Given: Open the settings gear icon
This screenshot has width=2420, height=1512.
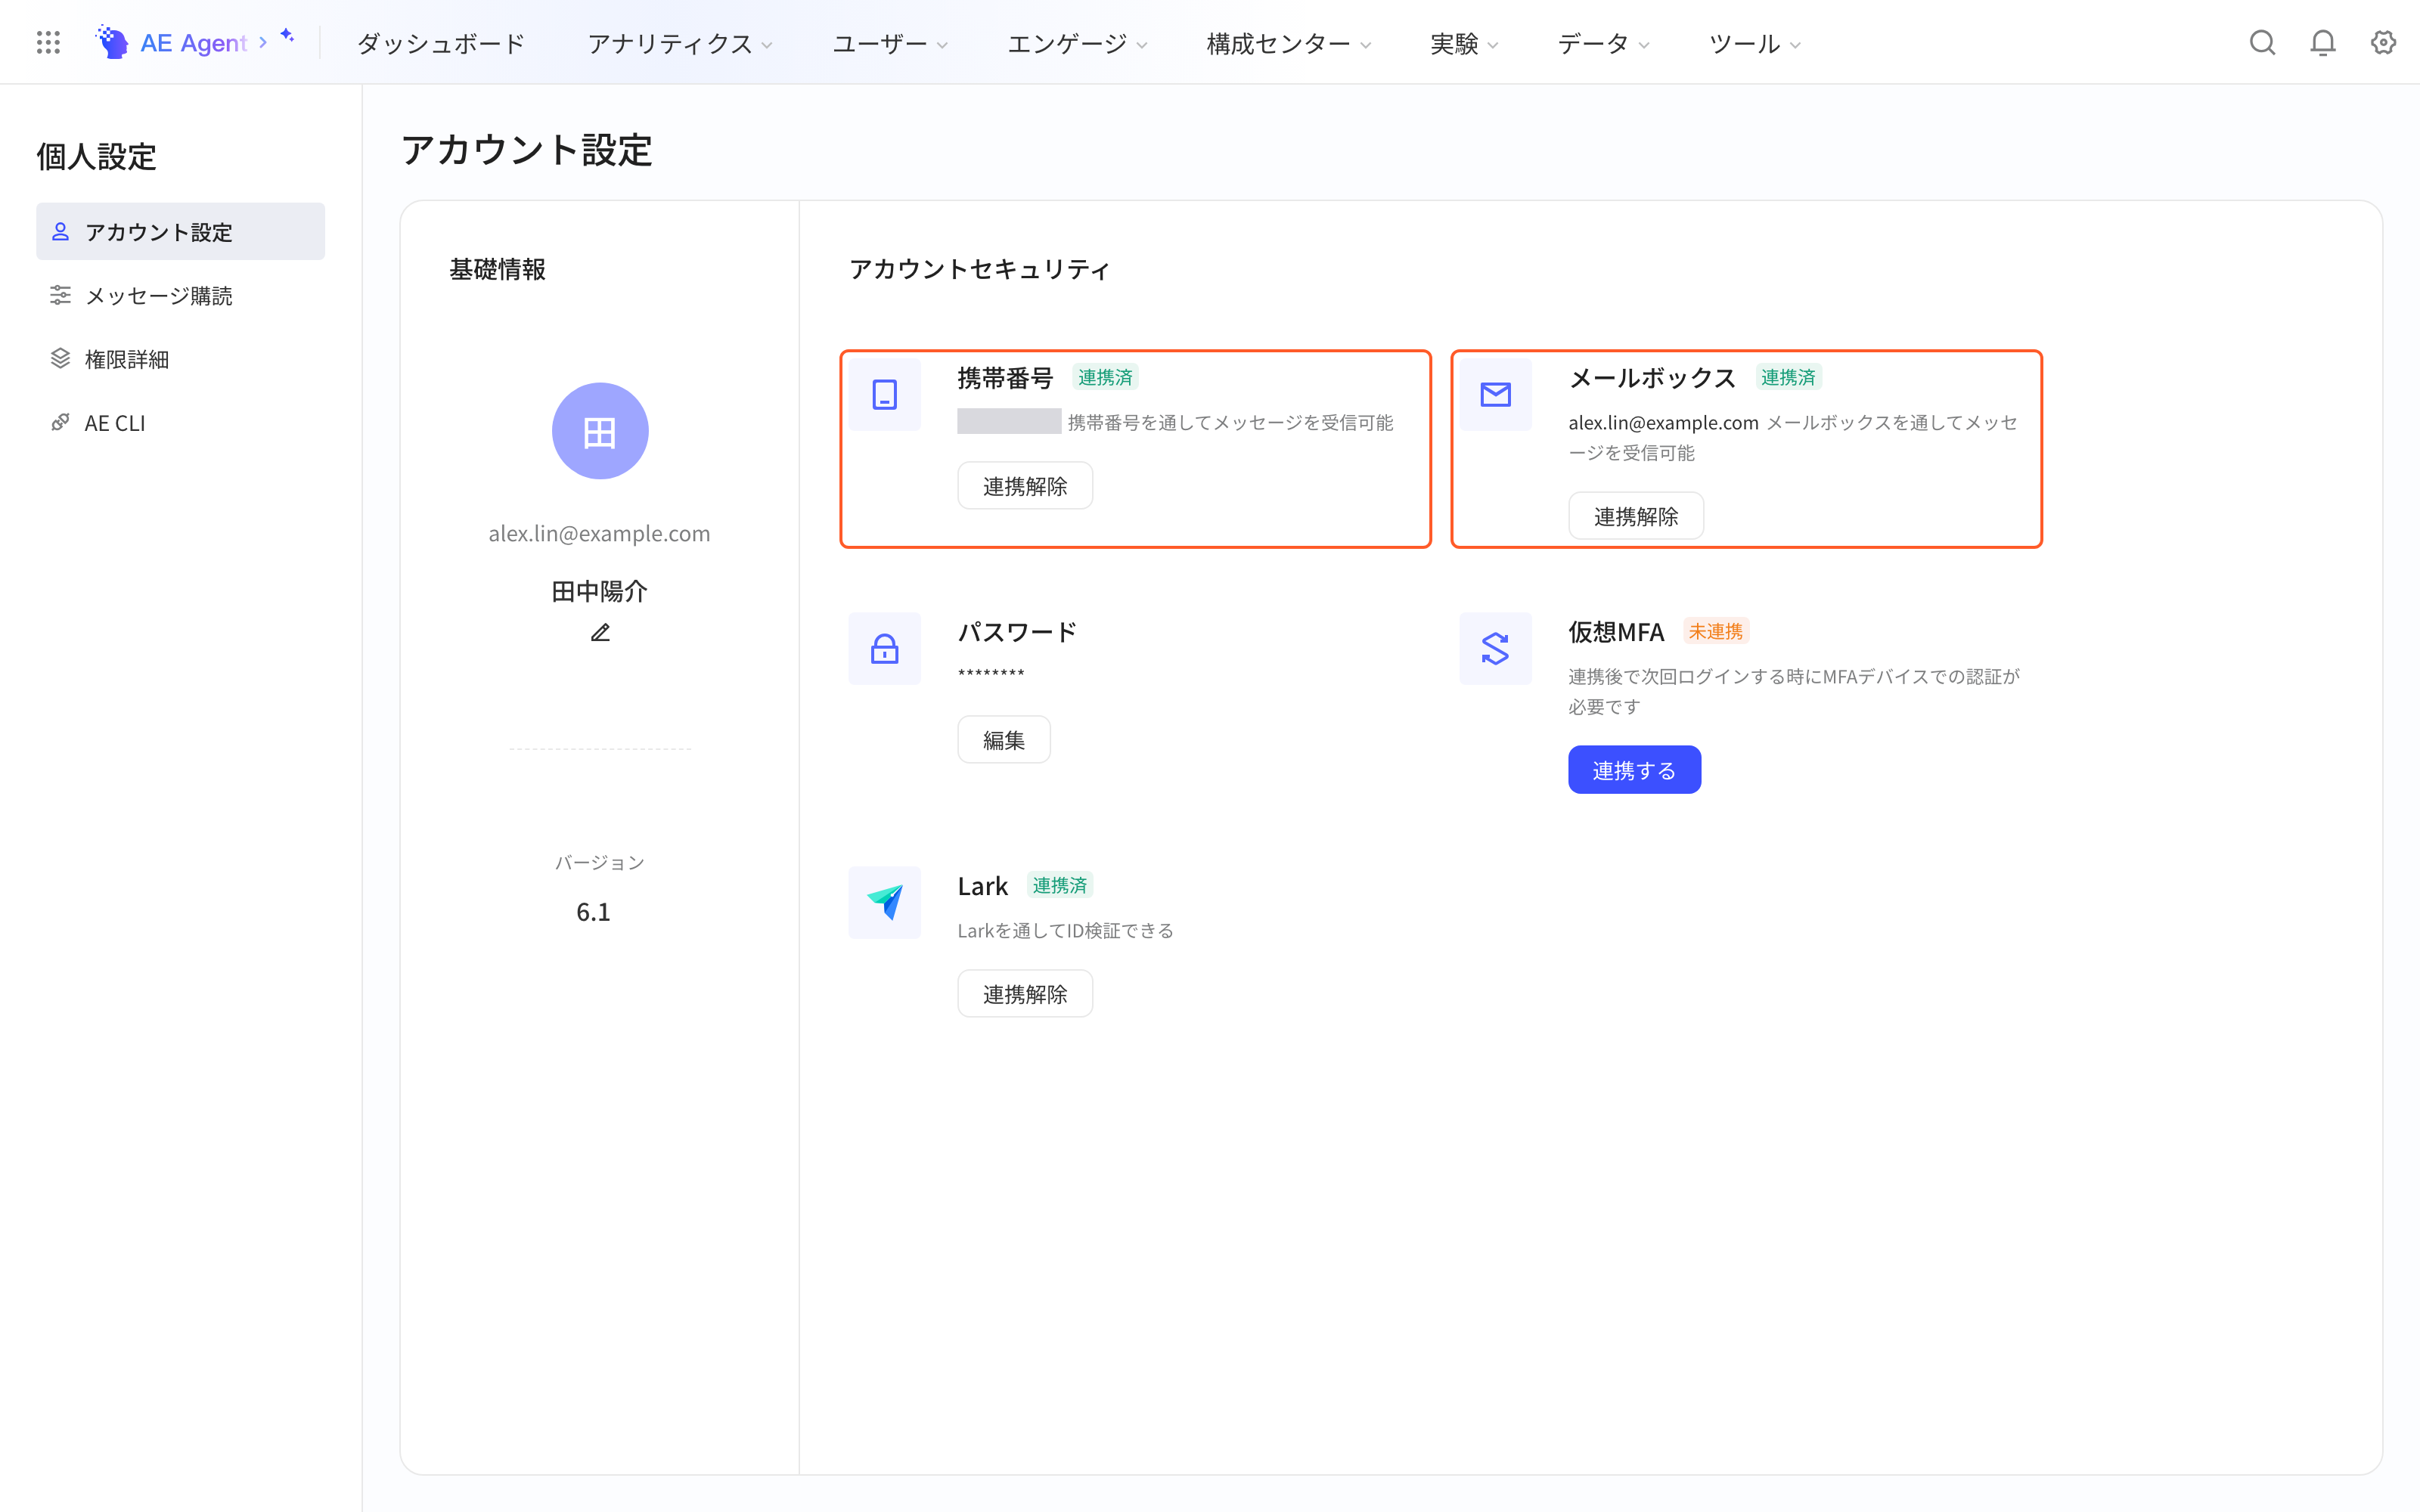Looking at the screenshot, I should [x=2384, y=42].
